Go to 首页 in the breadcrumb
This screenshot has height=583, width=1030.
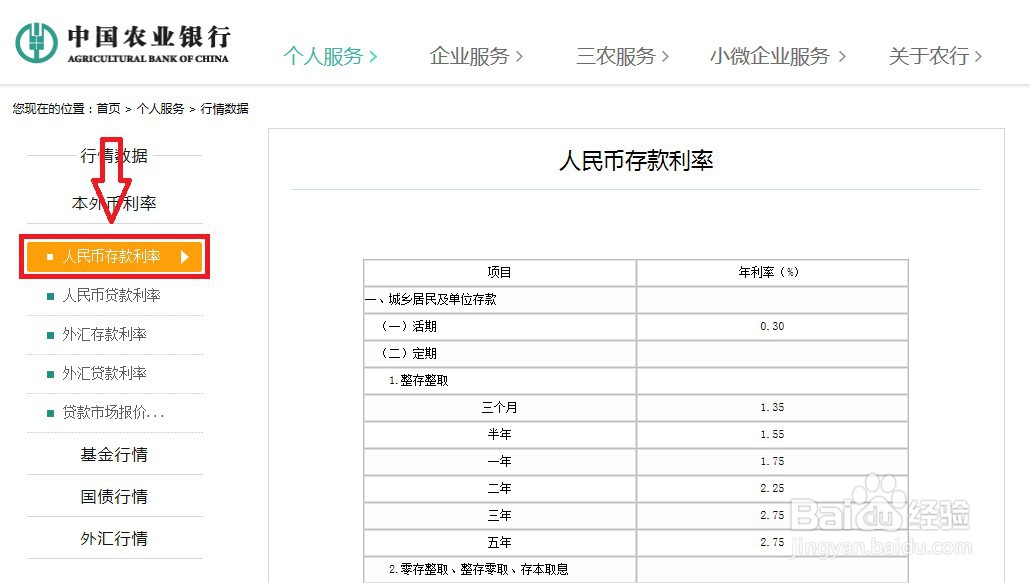(108, 108)
